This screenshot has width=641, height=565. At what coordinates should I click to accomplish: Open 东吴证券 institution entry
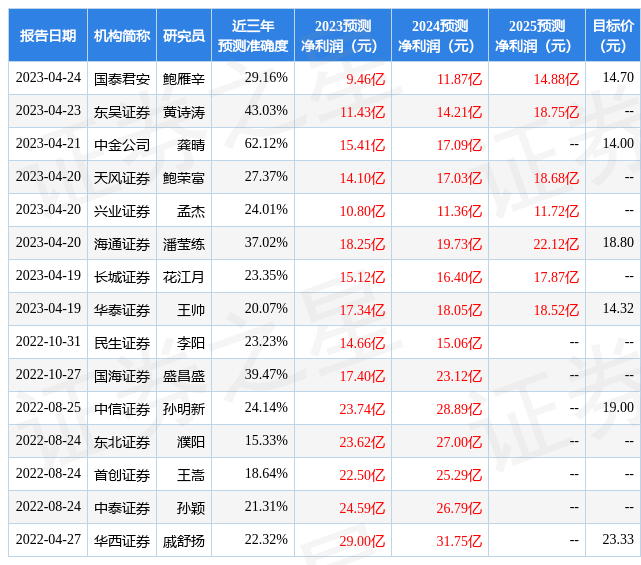click(x=122, y=111)
